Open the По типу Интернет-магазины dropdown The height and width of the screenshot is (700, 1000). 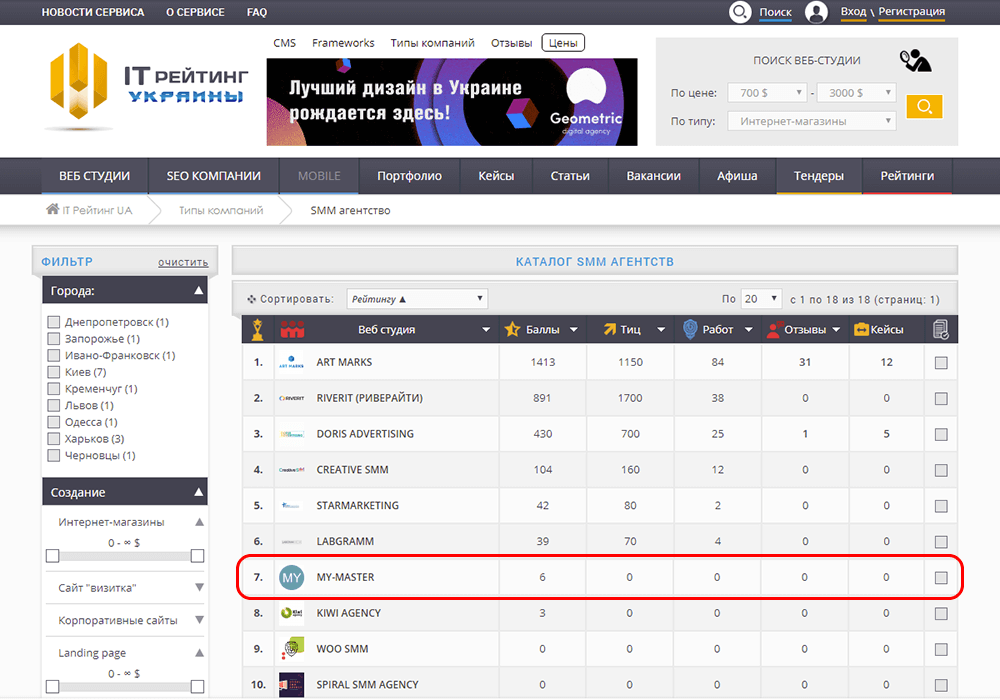tap(812, 121)
